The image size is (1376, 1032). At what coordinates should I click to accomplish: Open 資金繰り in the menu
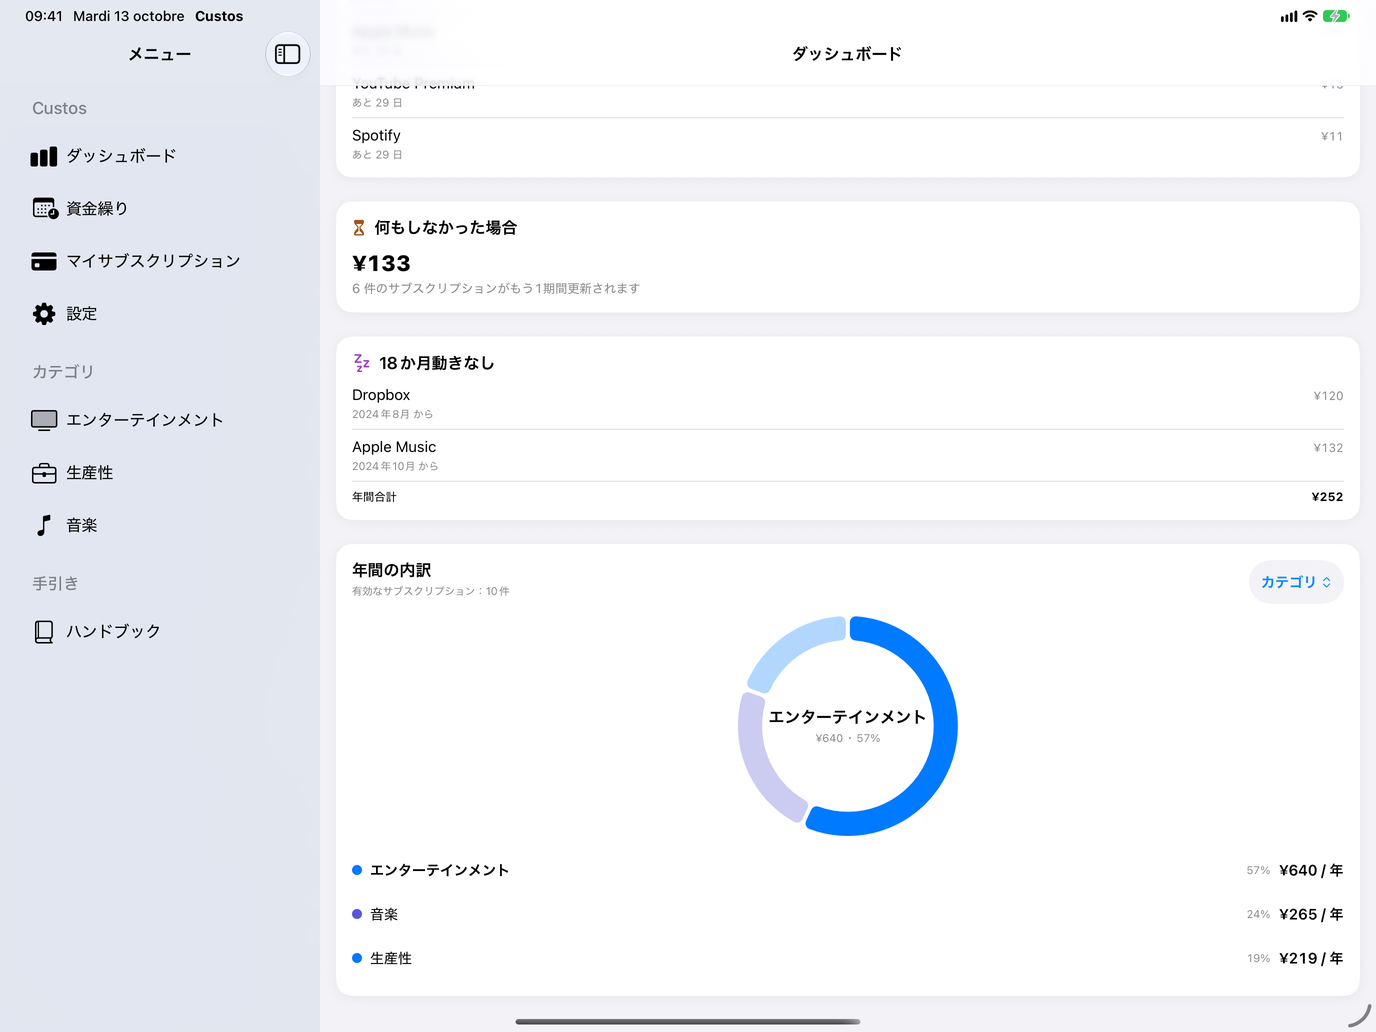pyautogui.click(x=160, y=208)
